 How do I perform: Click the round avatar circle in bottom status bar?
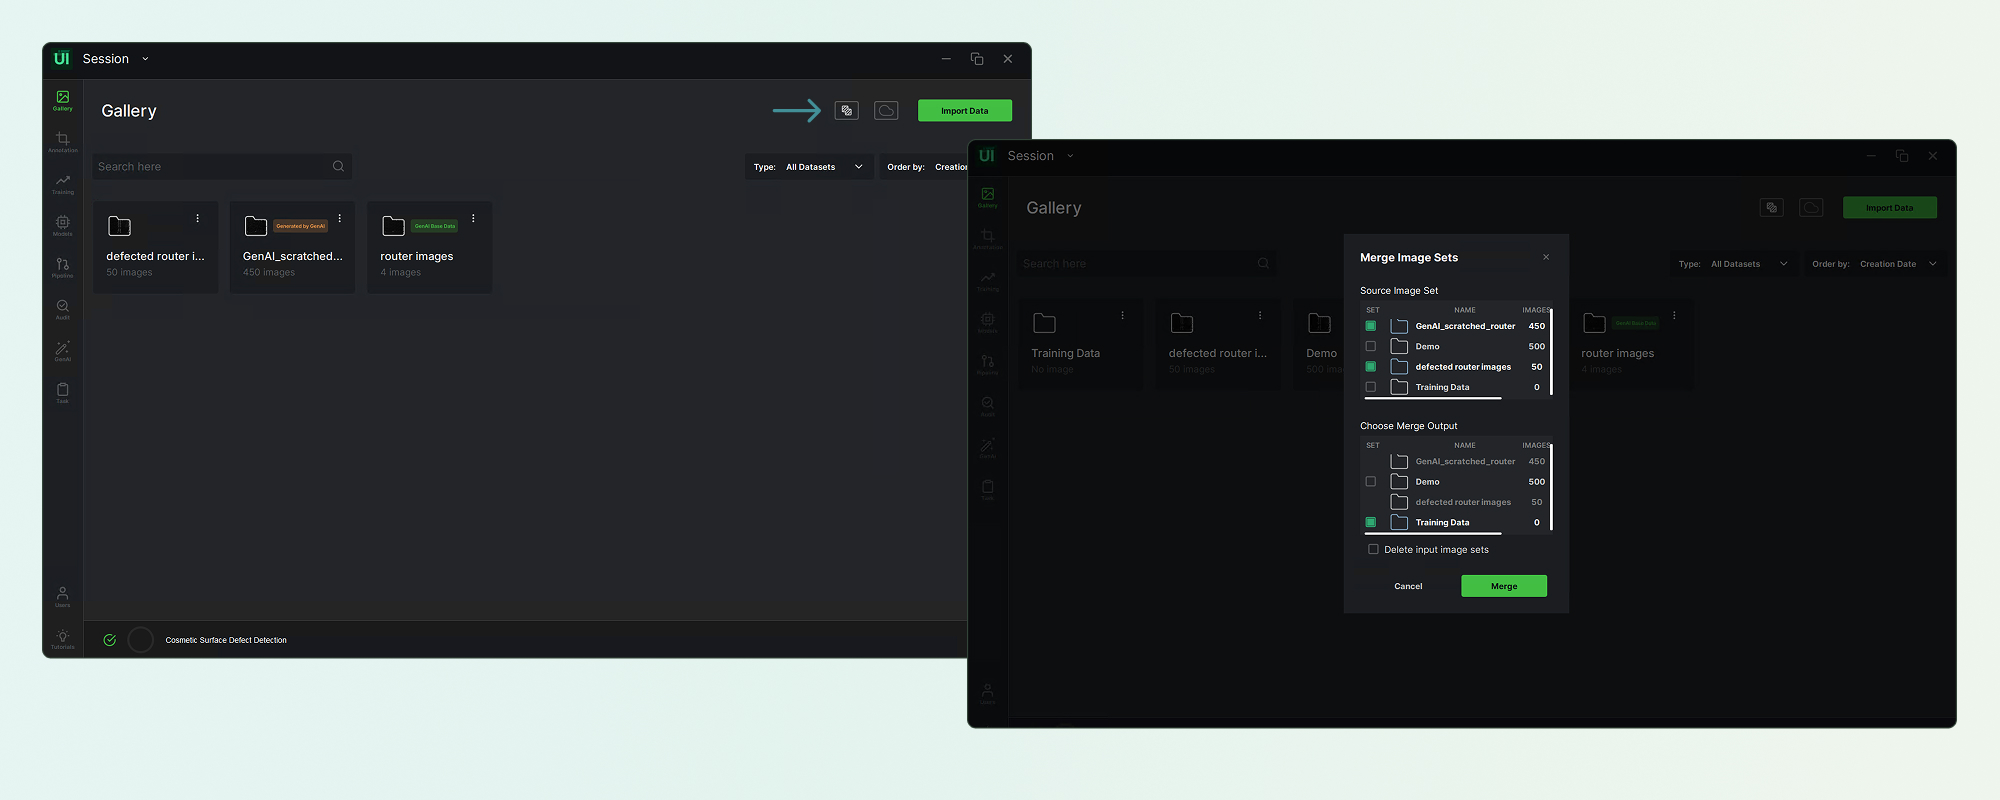point(141,640)
